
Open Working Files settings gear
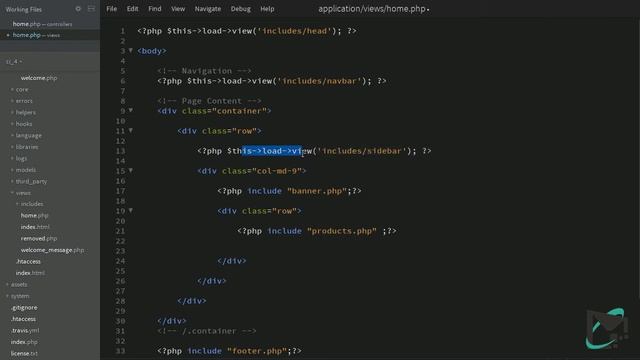(78, 9)
